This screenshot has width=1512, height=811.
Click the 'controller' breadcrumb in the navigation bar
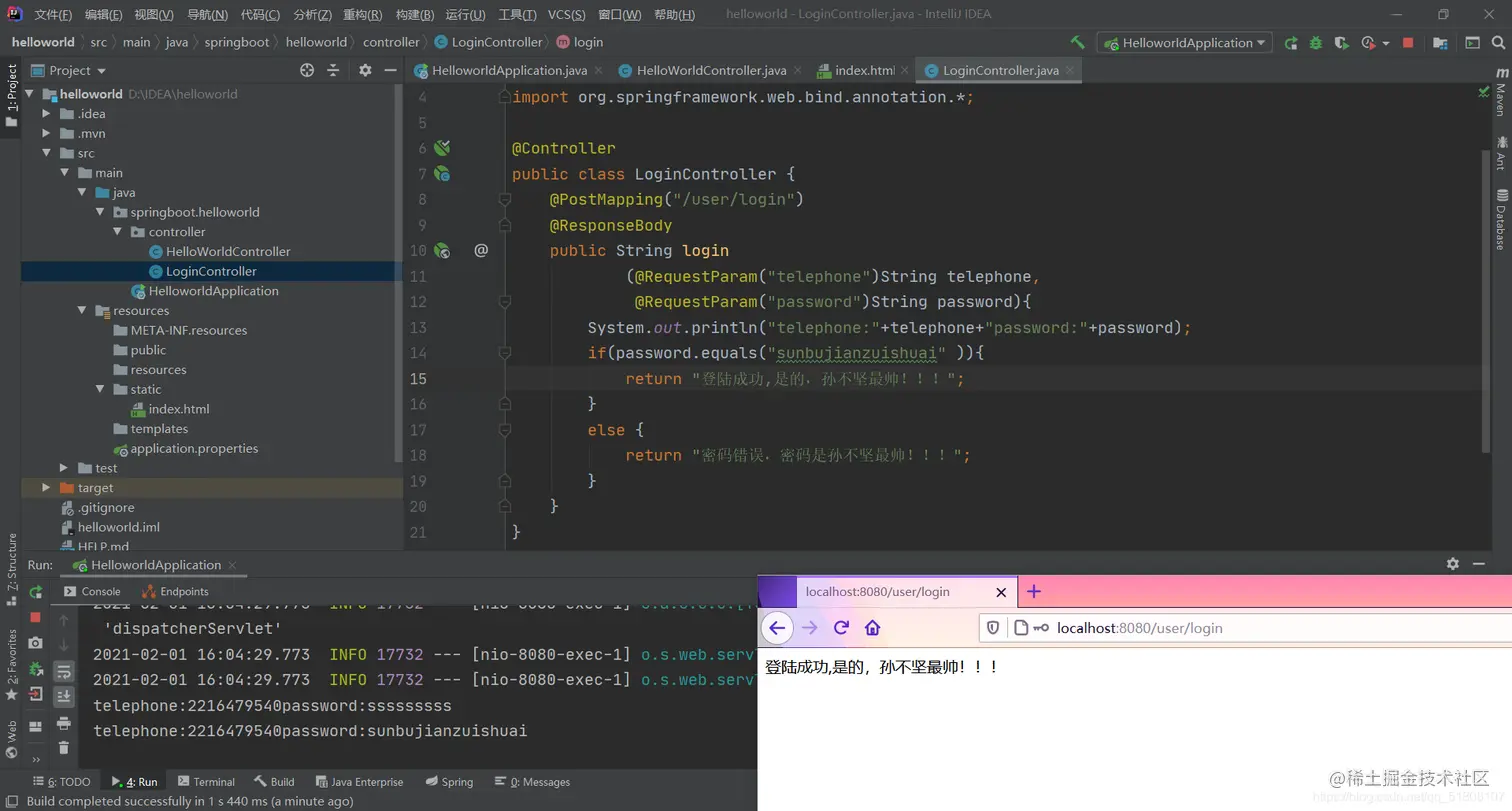point(391,42)
